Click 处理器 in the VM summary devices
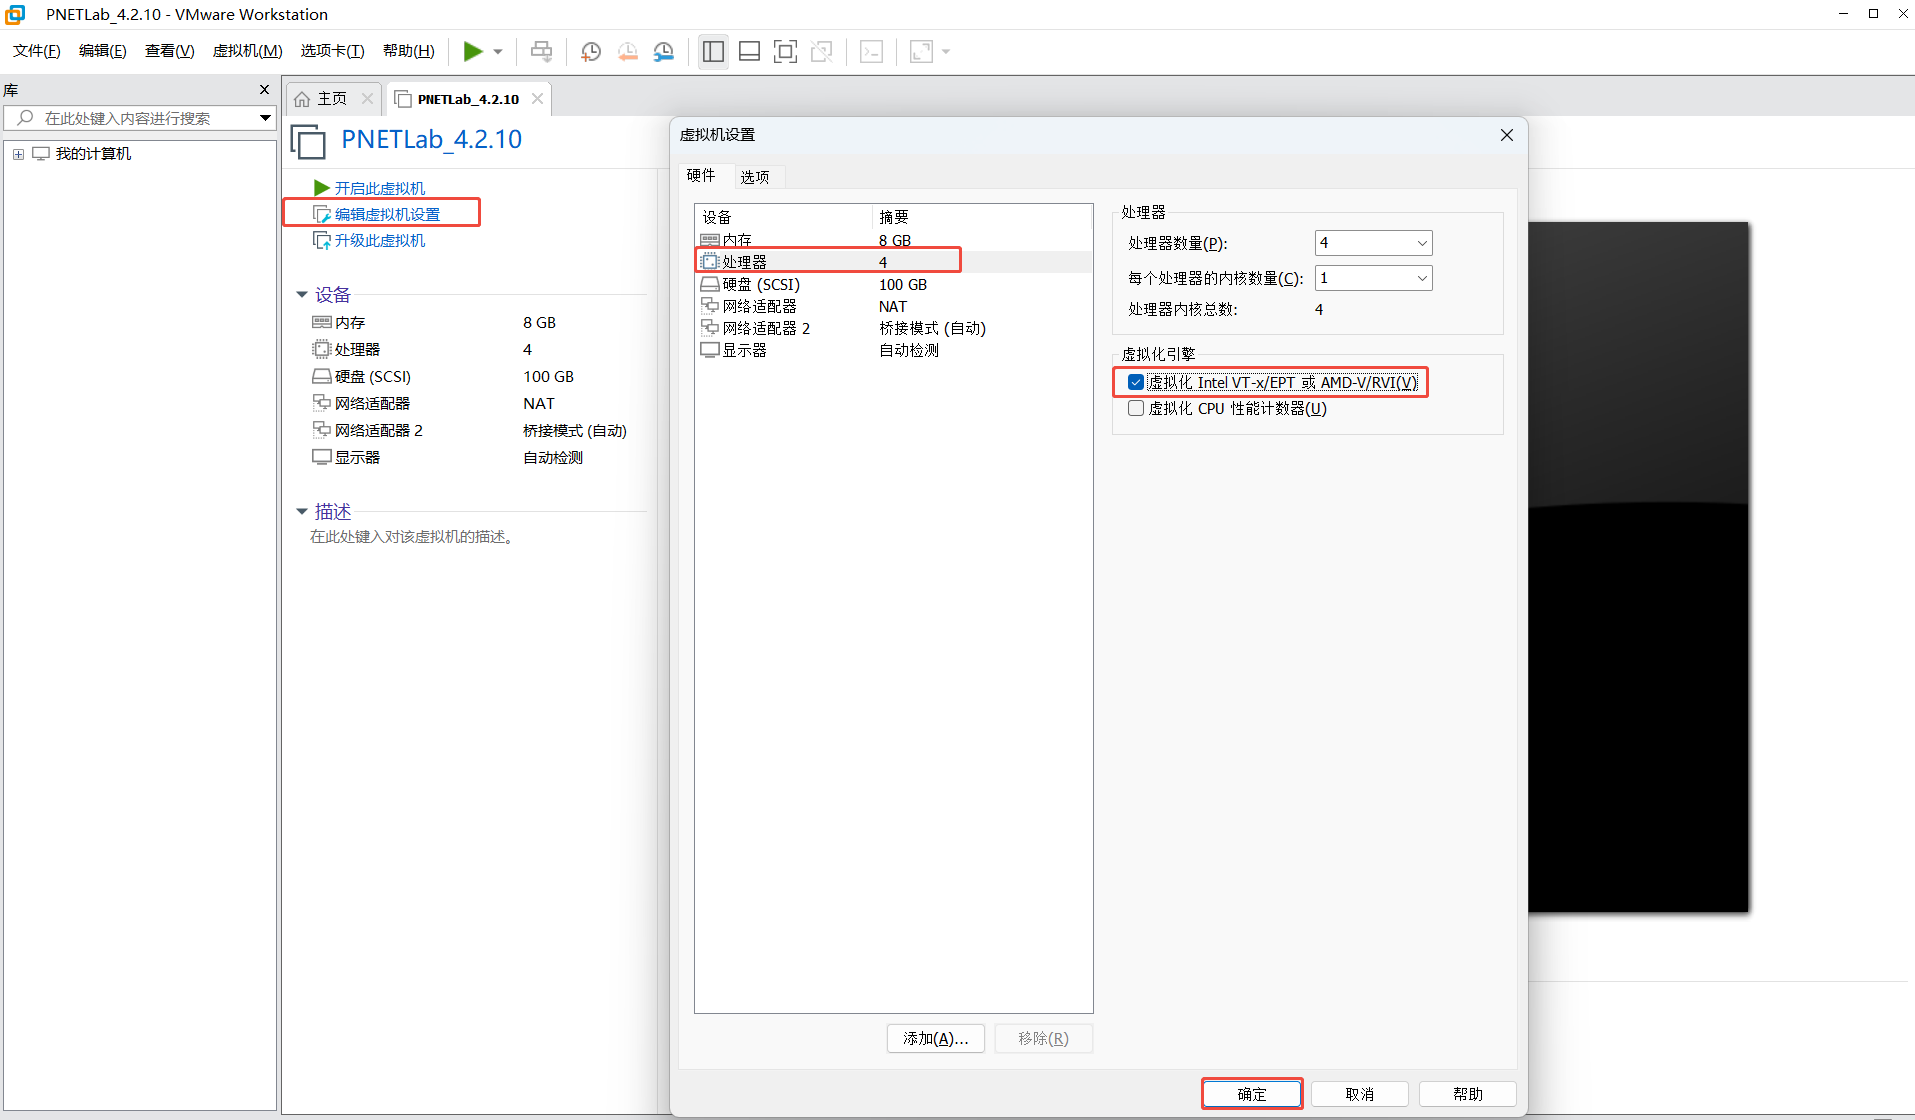This screenshot has width=1915, height=1120. 357,349
